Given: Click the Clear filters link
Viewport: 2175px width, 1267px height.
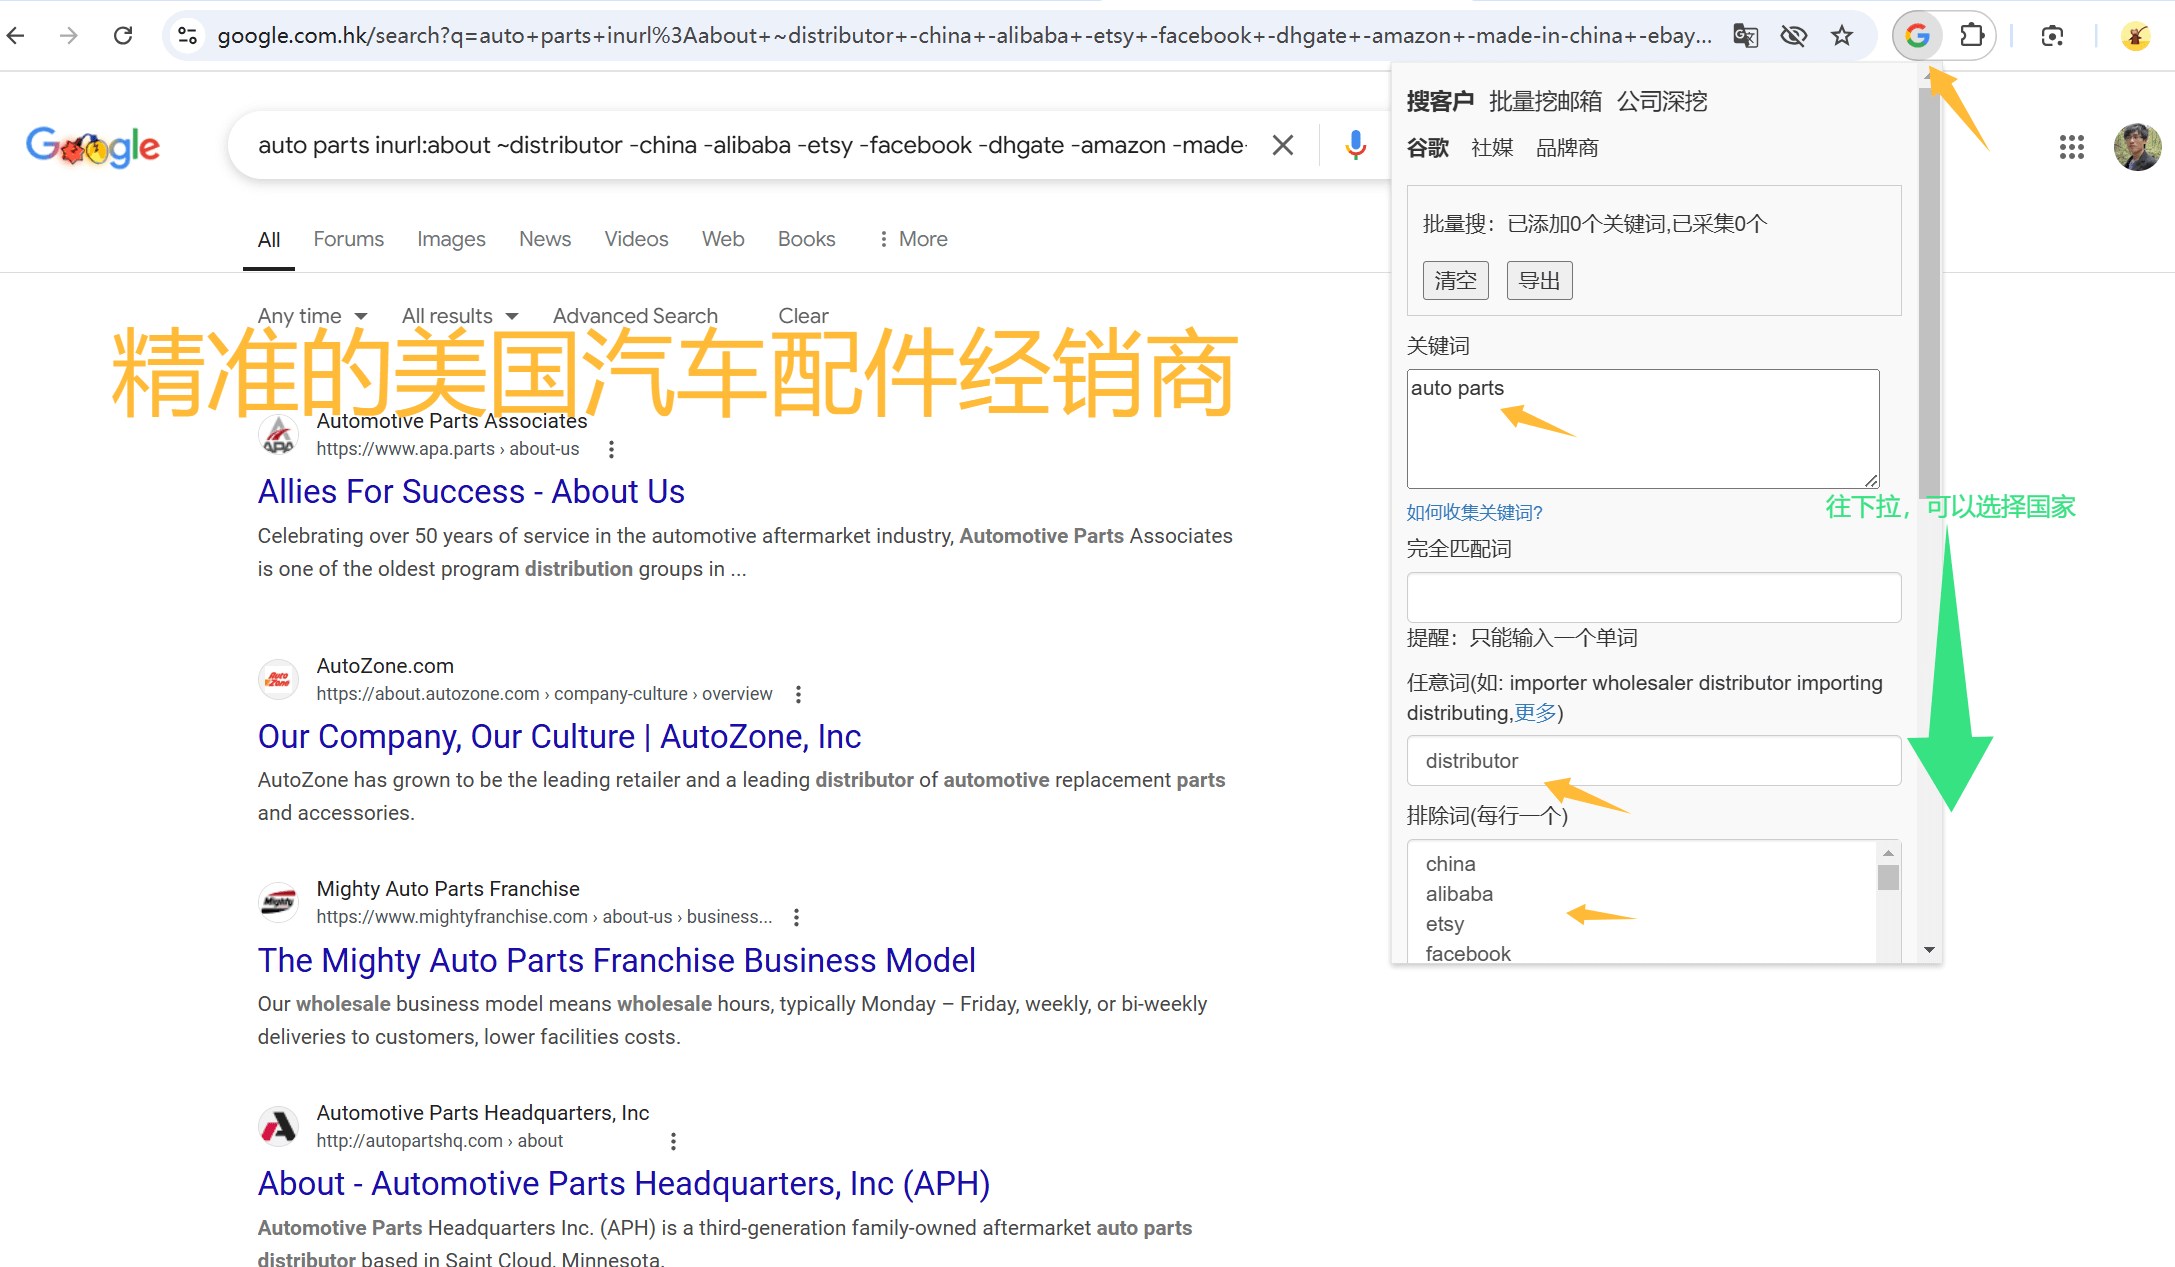Looking at the screenshot, I should pyautogui.click(x=803, y=316).
